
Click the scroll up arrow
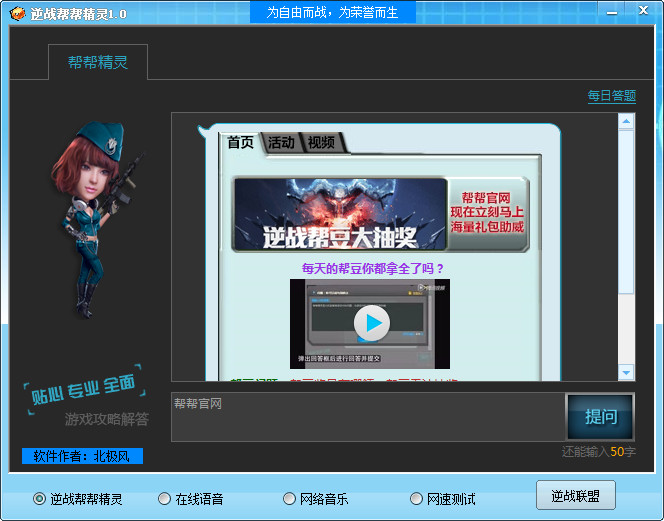626,122
